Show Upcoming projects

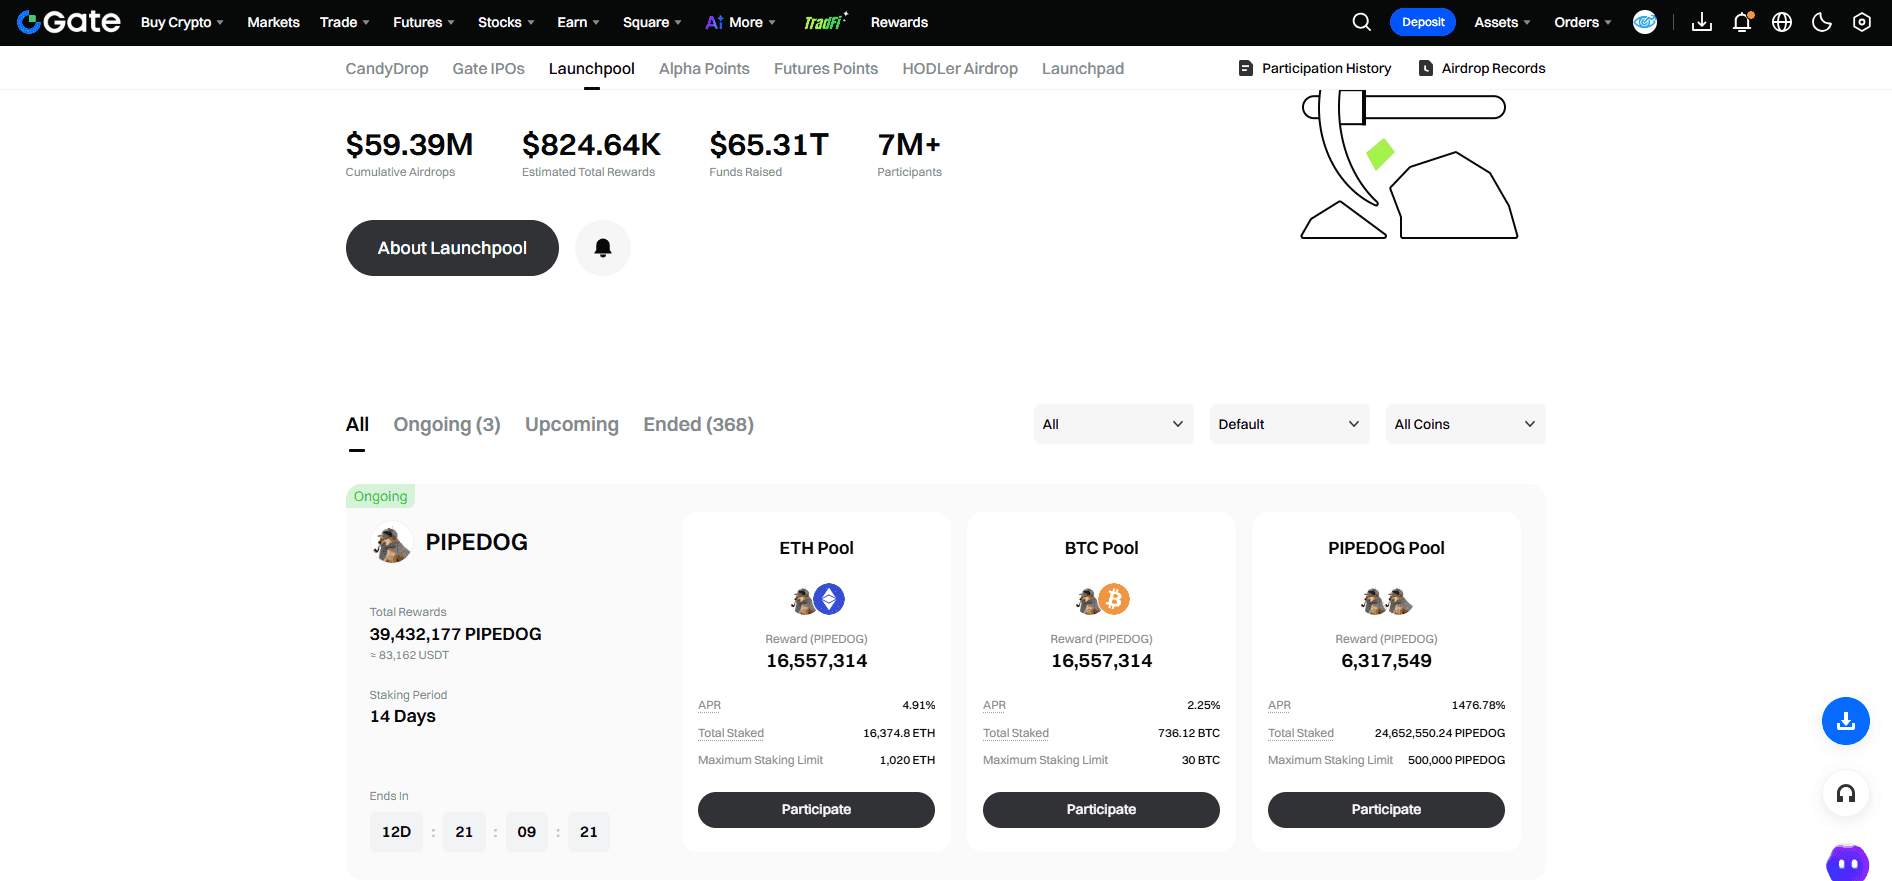(x=572, y=424)
